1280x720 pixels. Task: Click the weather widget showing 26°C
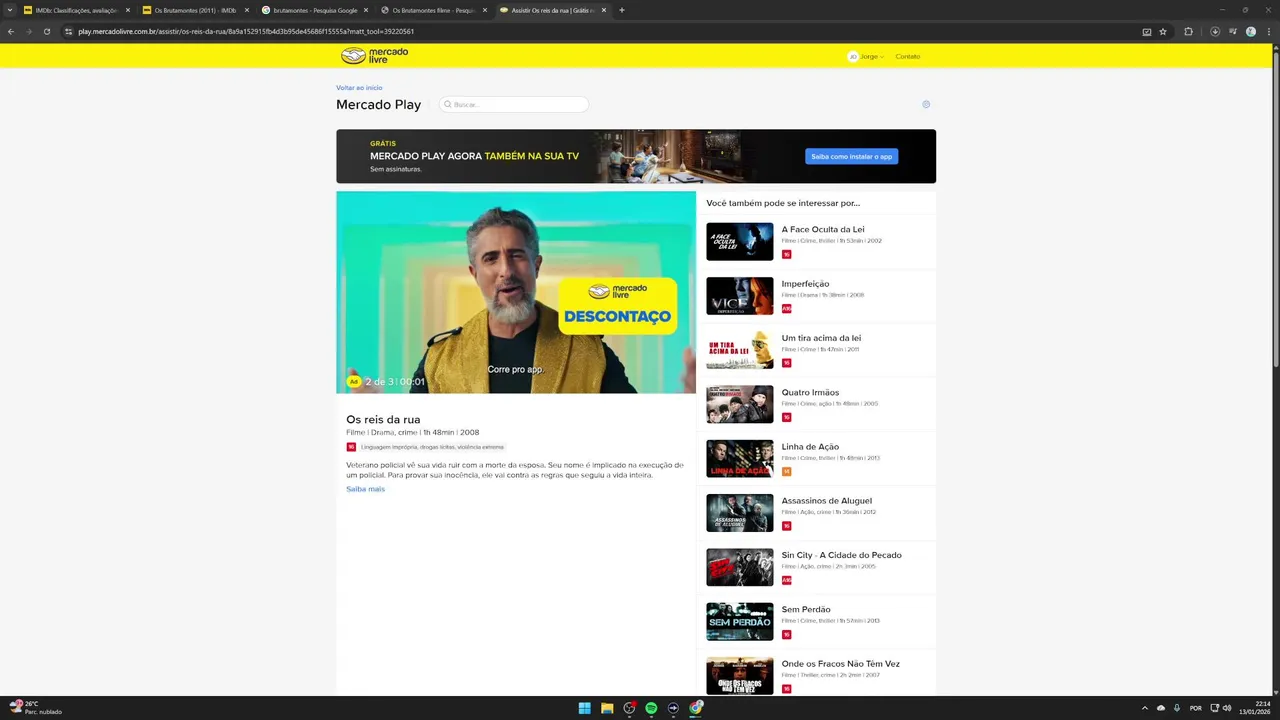point(36,708)
